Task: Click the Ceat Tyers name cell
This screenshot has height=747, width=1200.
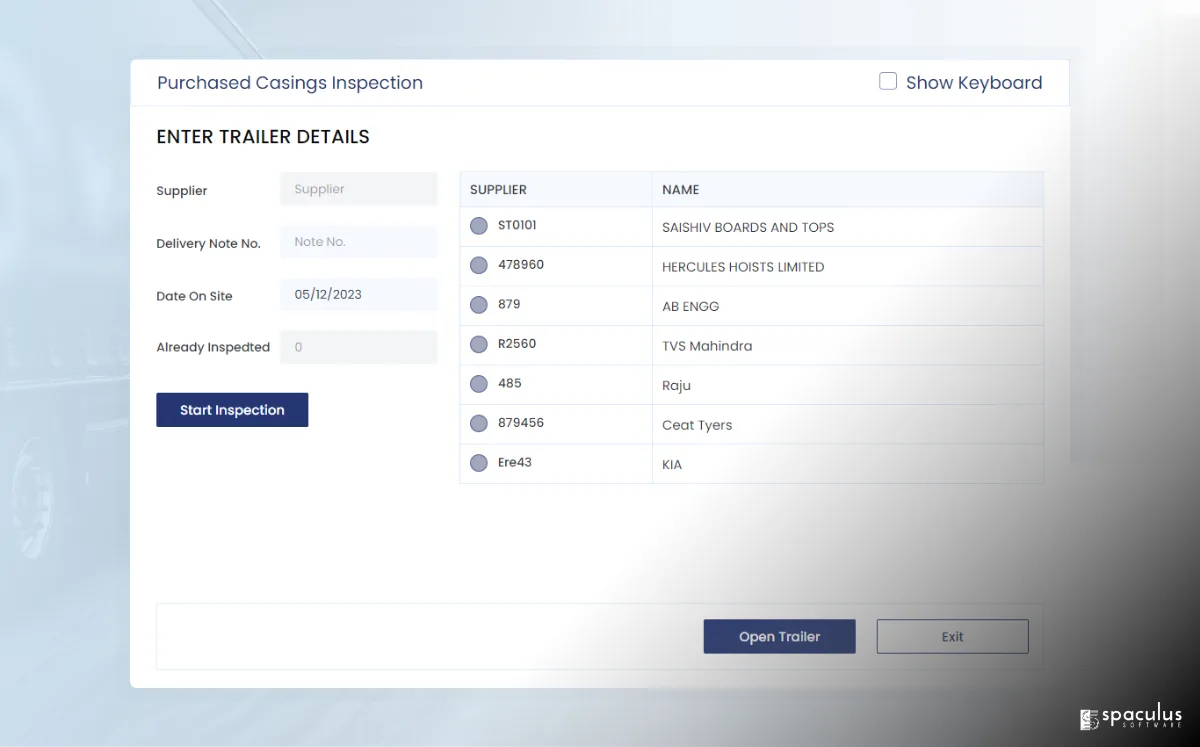Action: (x=697, y=425)
